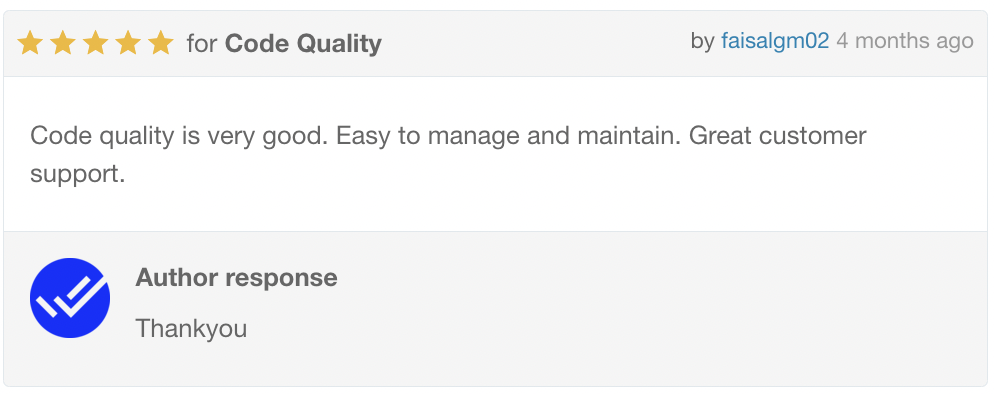This screenshot has height=394, width=994.
Task: Click the word "support." in the review body
Action: tap(77, 174)
